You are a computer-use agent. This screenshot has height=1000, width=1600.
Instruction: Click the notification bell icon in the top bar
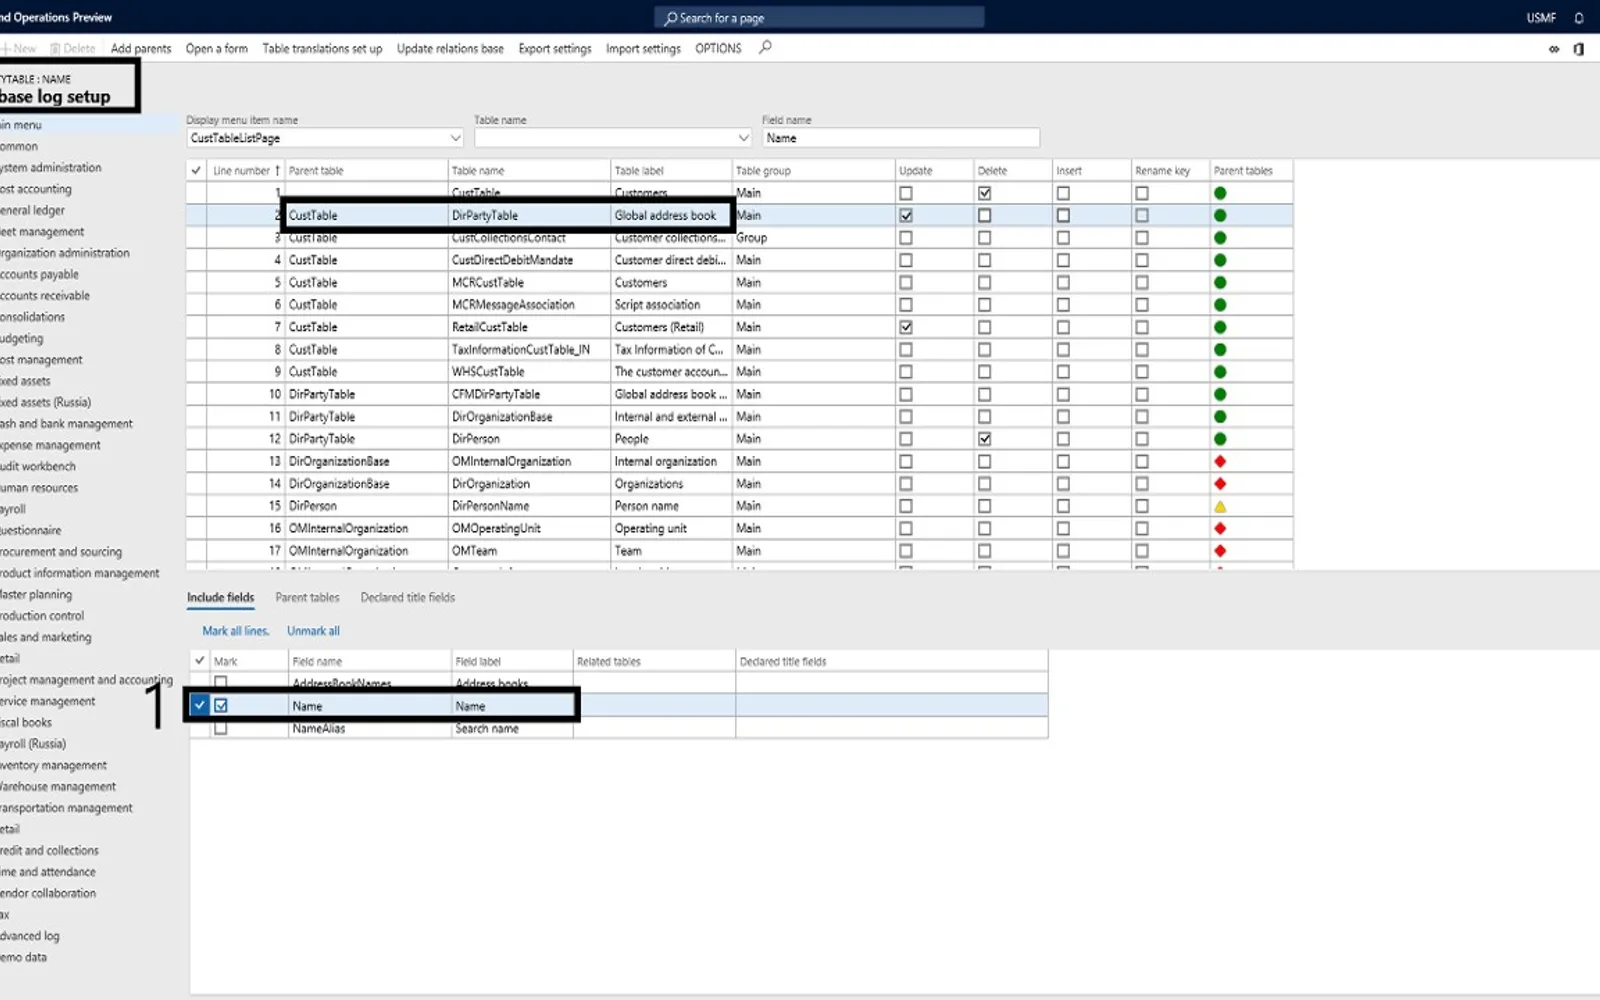1579,18
